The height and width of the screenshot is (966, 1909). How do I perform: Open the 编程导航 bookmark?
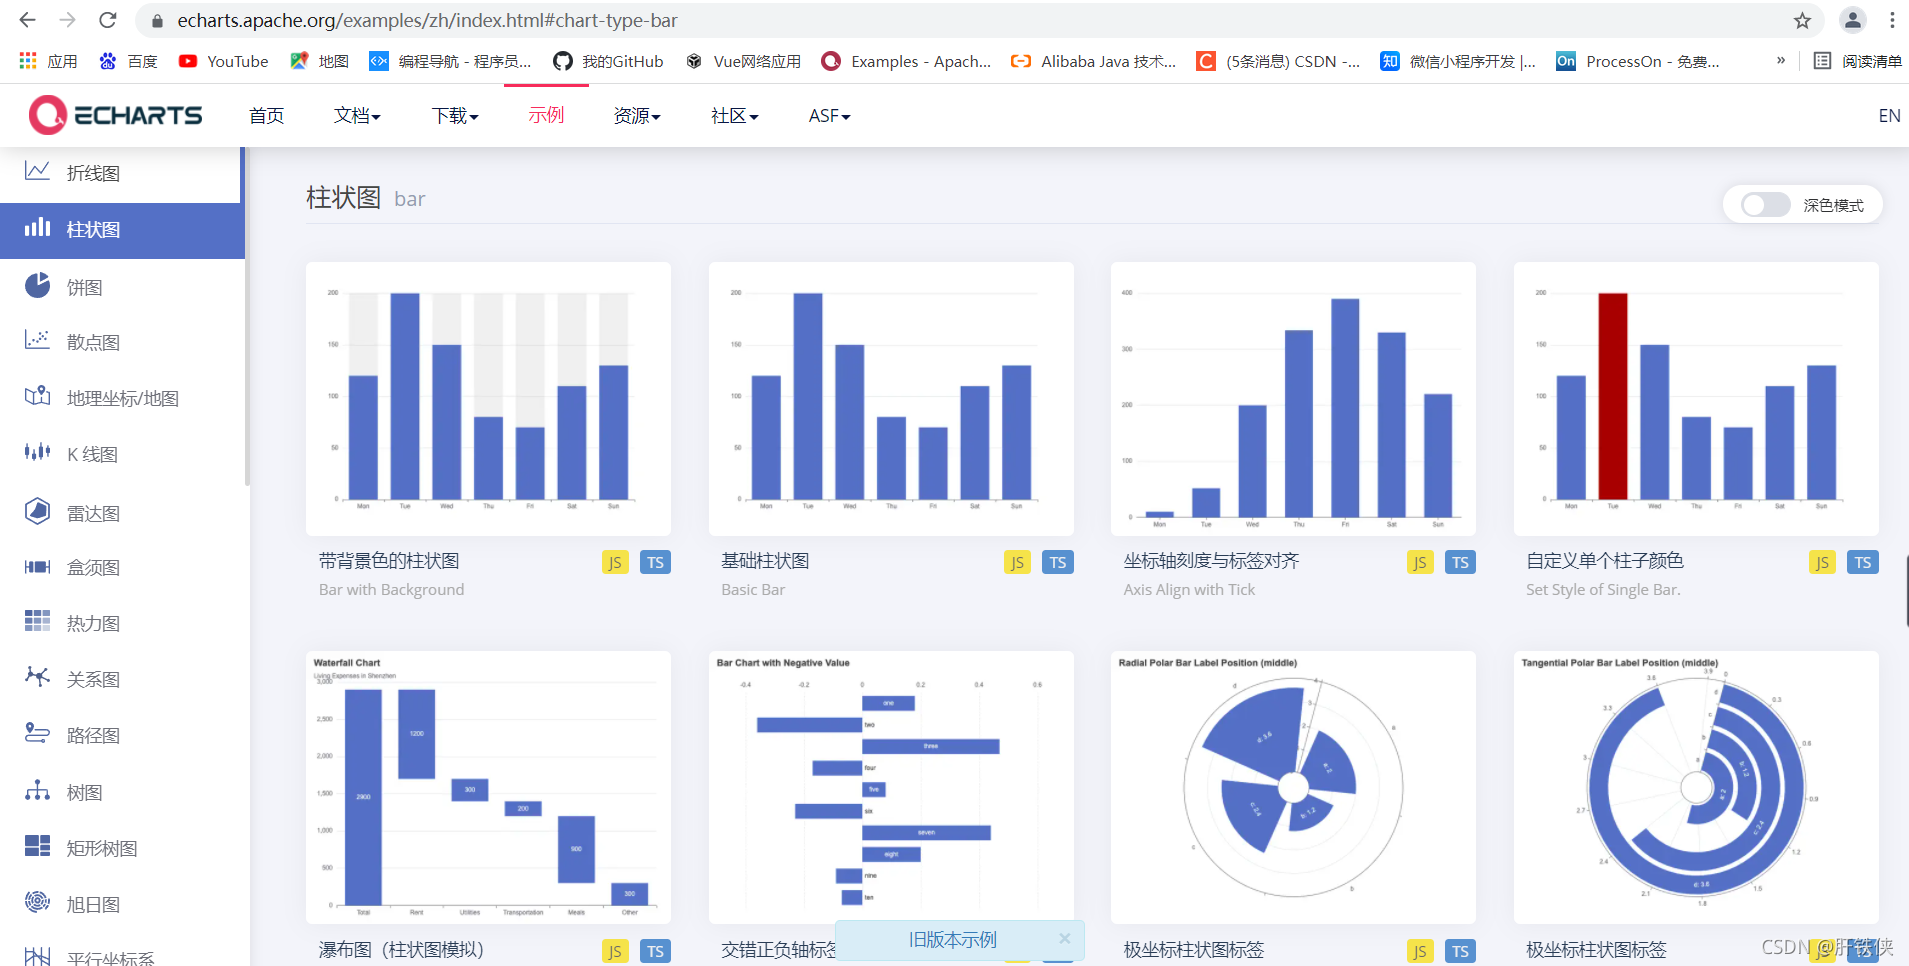click(450, 61)
